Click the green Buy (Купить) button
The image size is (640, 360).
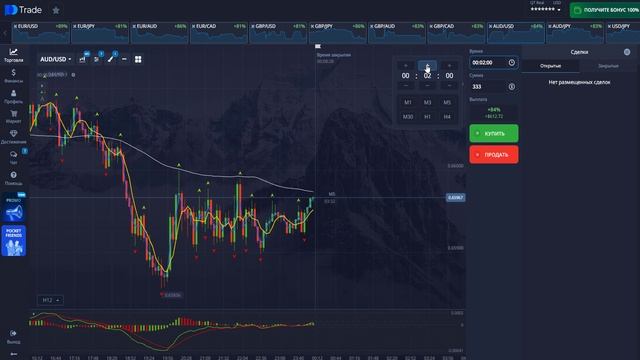[494, 133]
